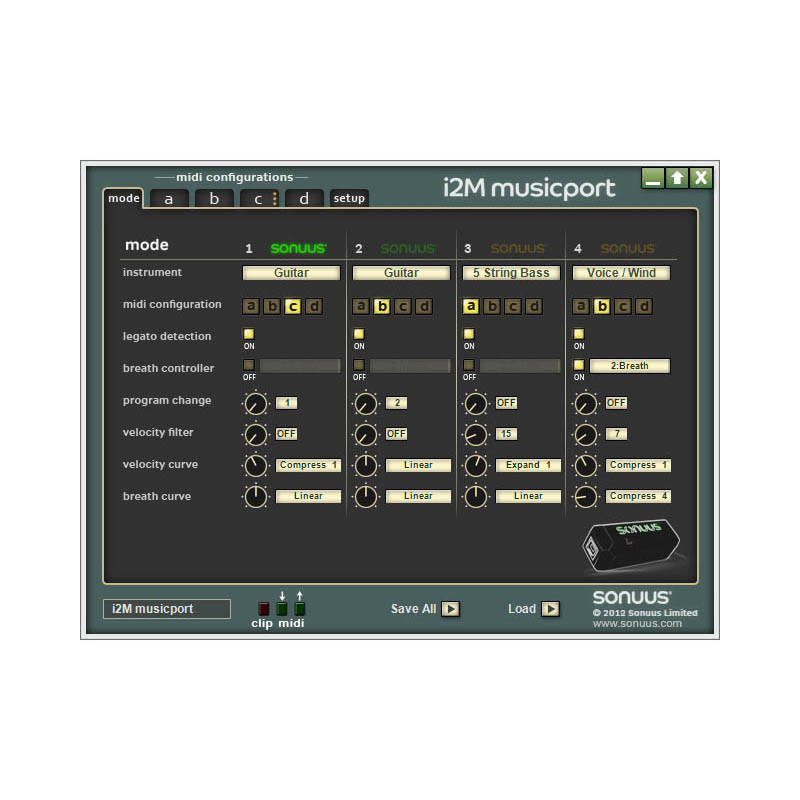Open the 2:Breath controller dropdown
Screen dimensions: 800x800
630,366
